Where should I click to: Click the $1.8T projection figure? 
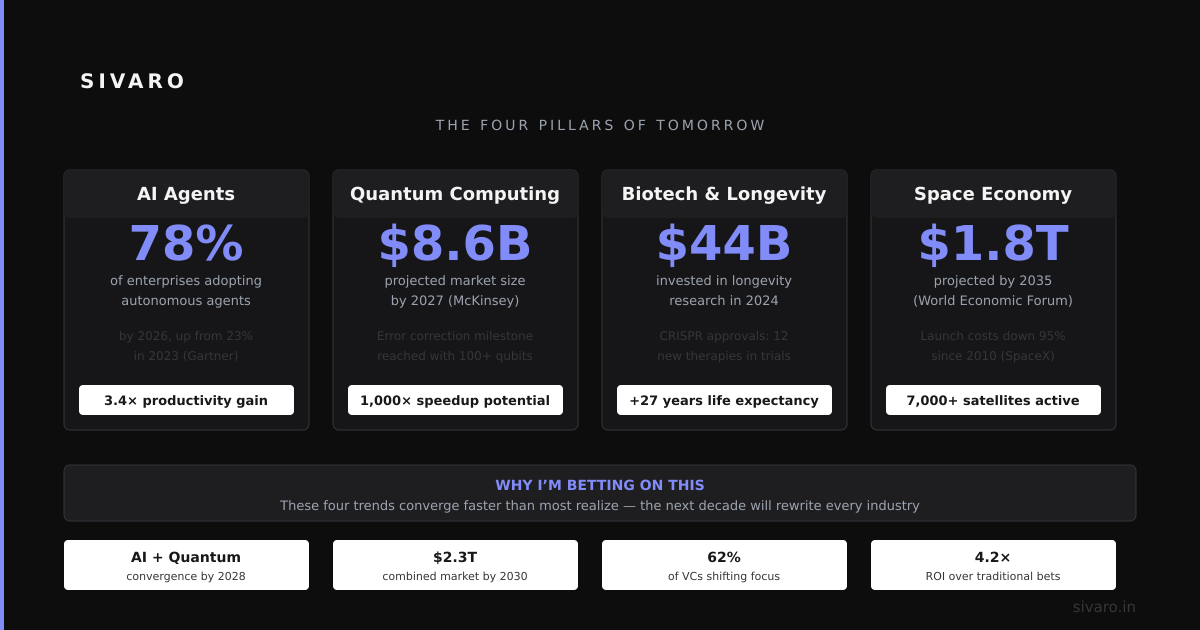993,244
